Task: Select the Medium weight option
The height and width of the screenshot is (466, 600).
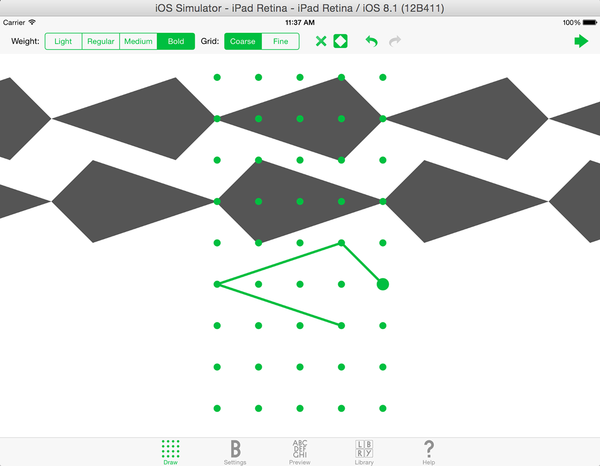Action: coord(138,41)
